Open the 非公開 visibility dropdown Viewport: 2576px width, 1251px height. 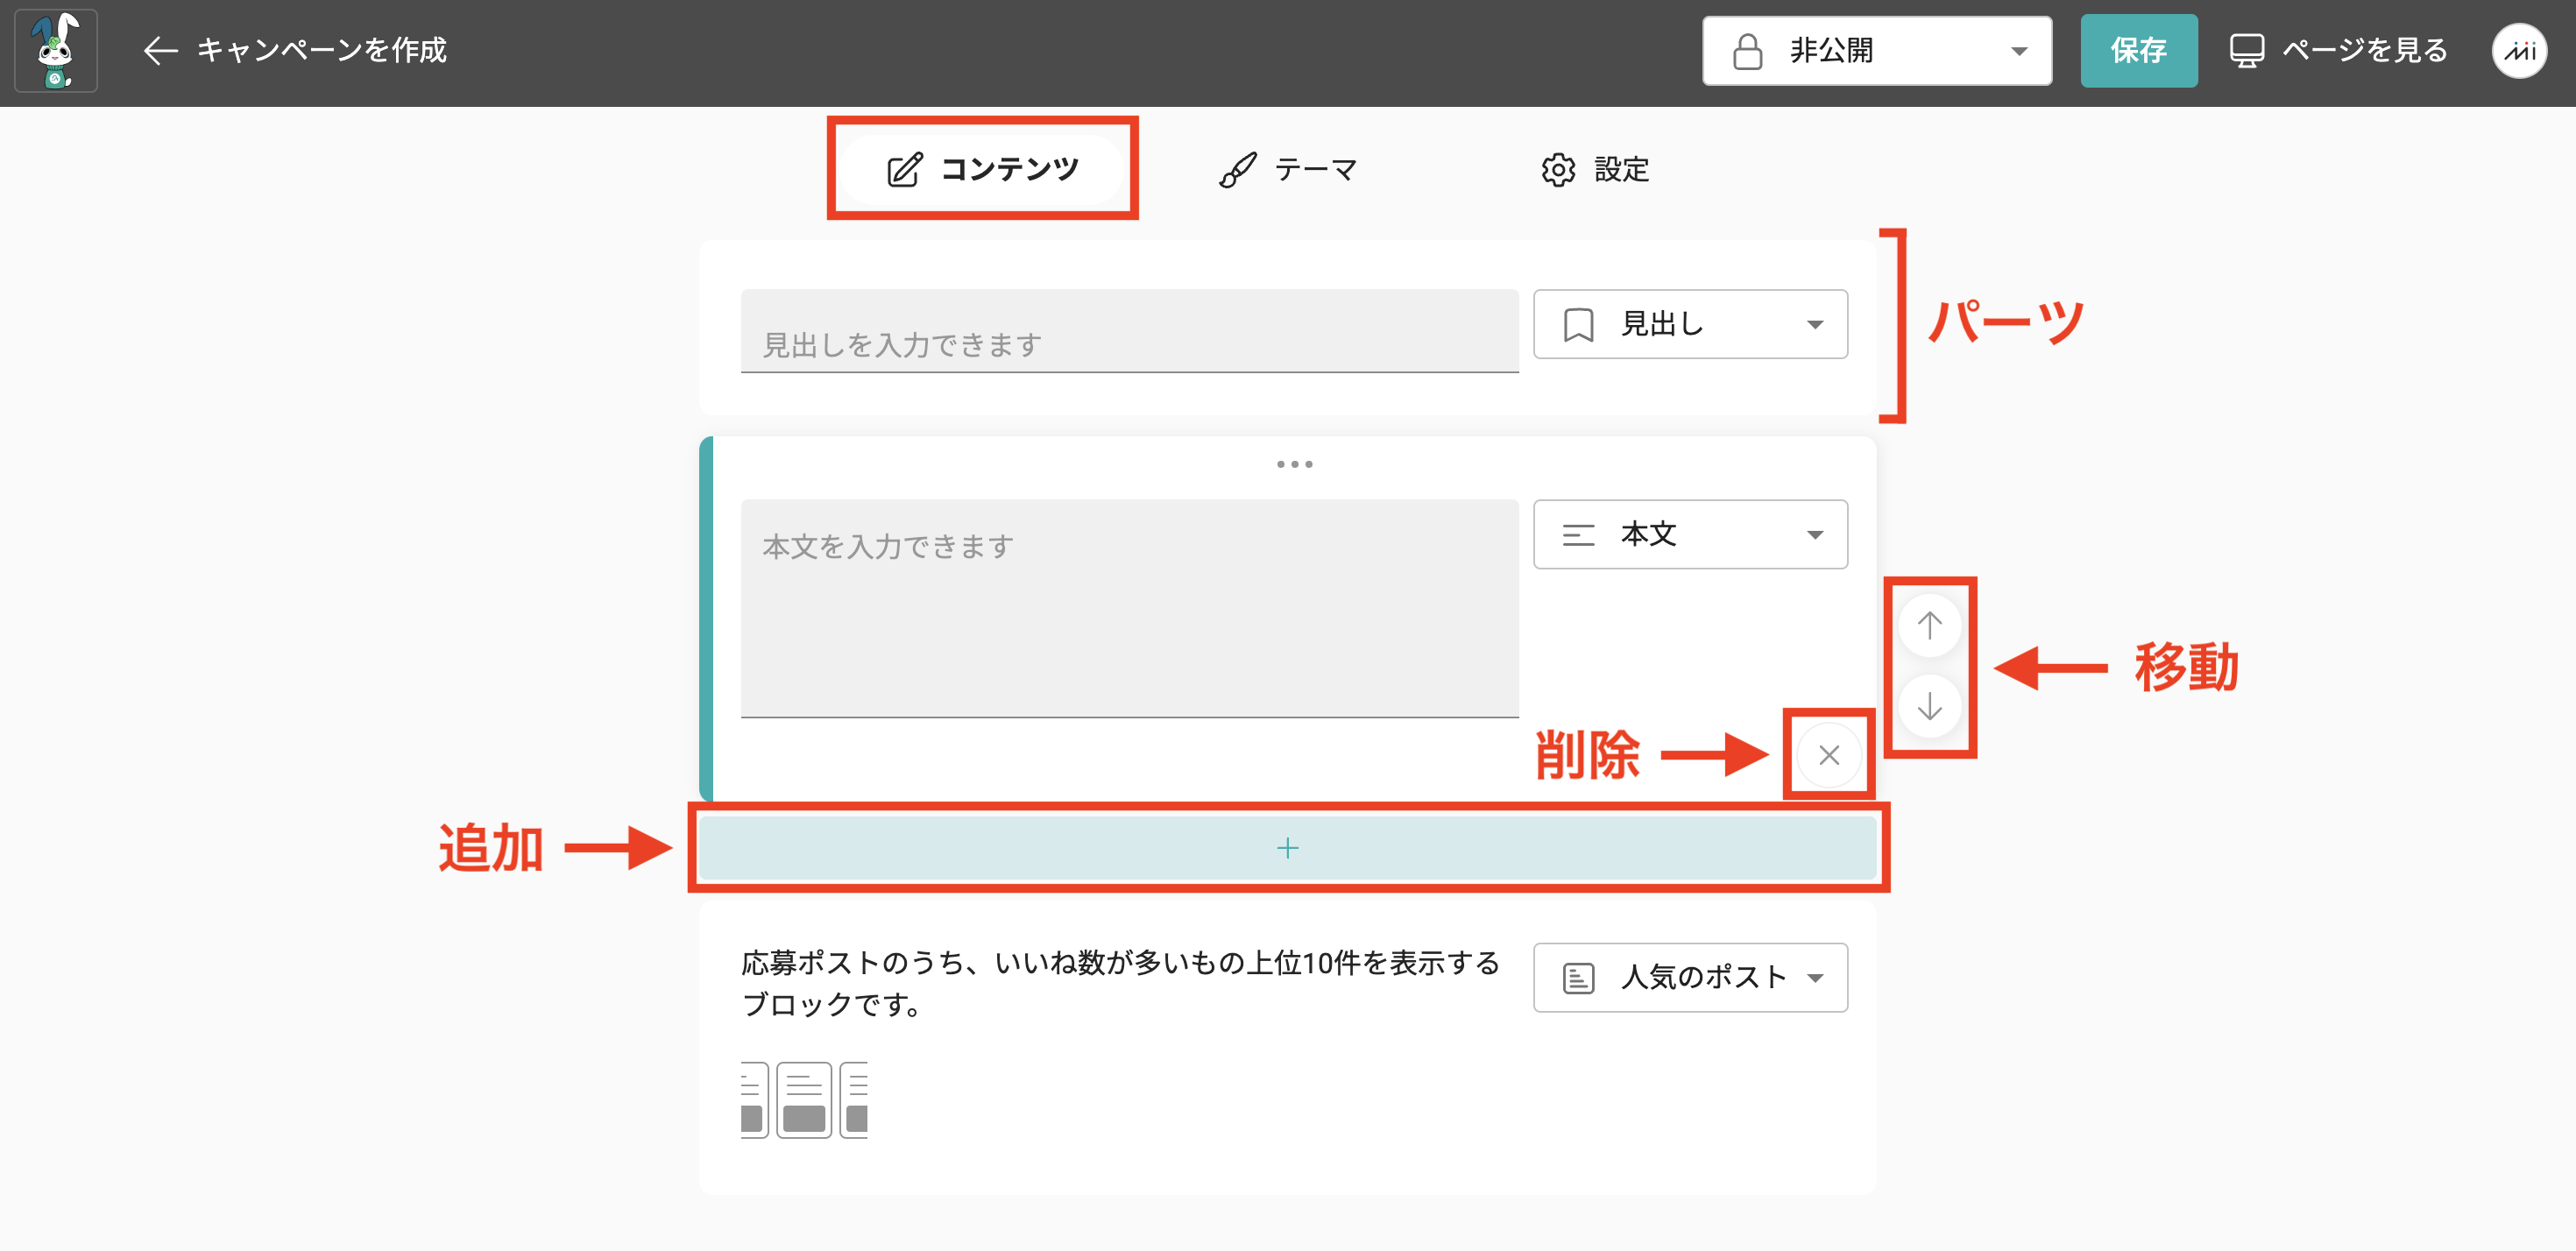(1877, 50)
